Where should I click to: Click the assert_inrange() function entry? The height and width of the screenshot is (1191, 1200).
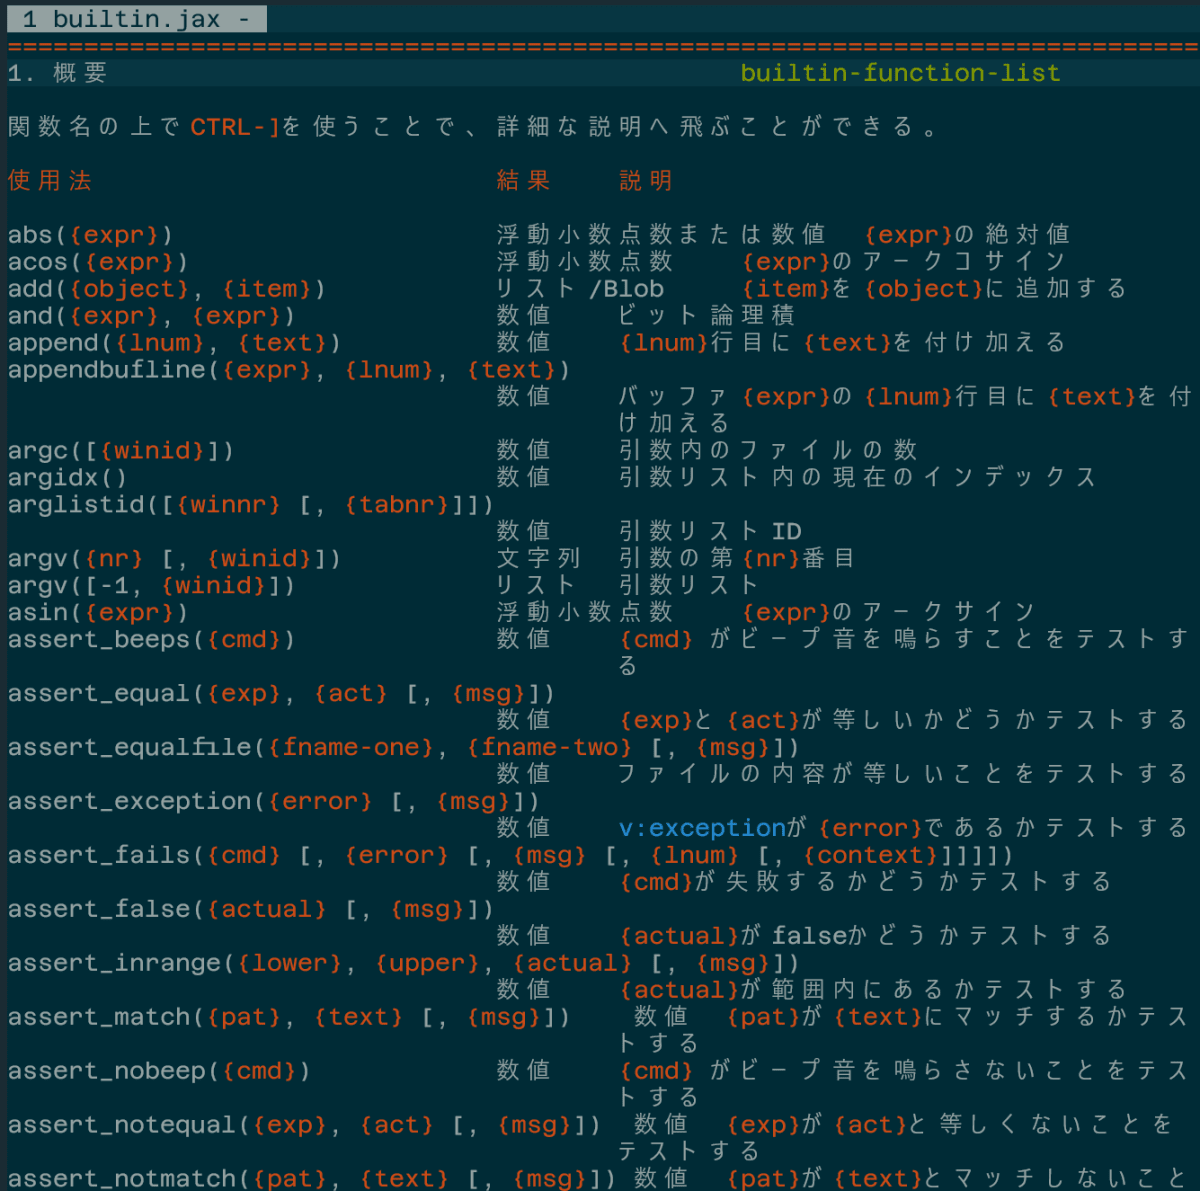[404, 964]
